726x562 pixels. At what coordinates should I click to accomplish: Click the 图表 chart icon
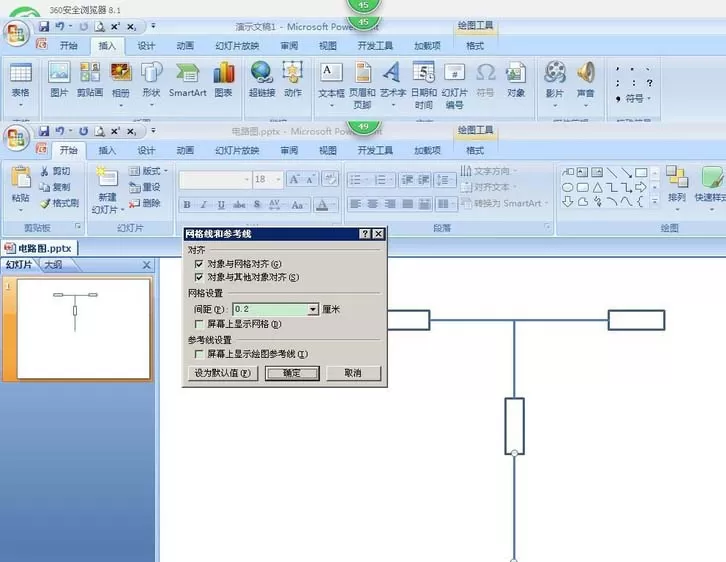(x=223, y=79)
